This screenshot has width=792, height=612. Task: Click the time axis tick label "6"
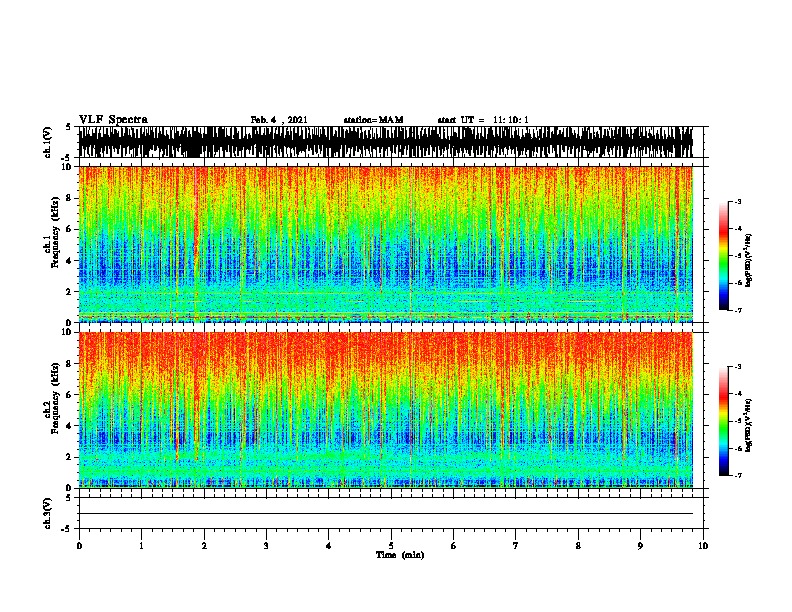pos(454,546)
